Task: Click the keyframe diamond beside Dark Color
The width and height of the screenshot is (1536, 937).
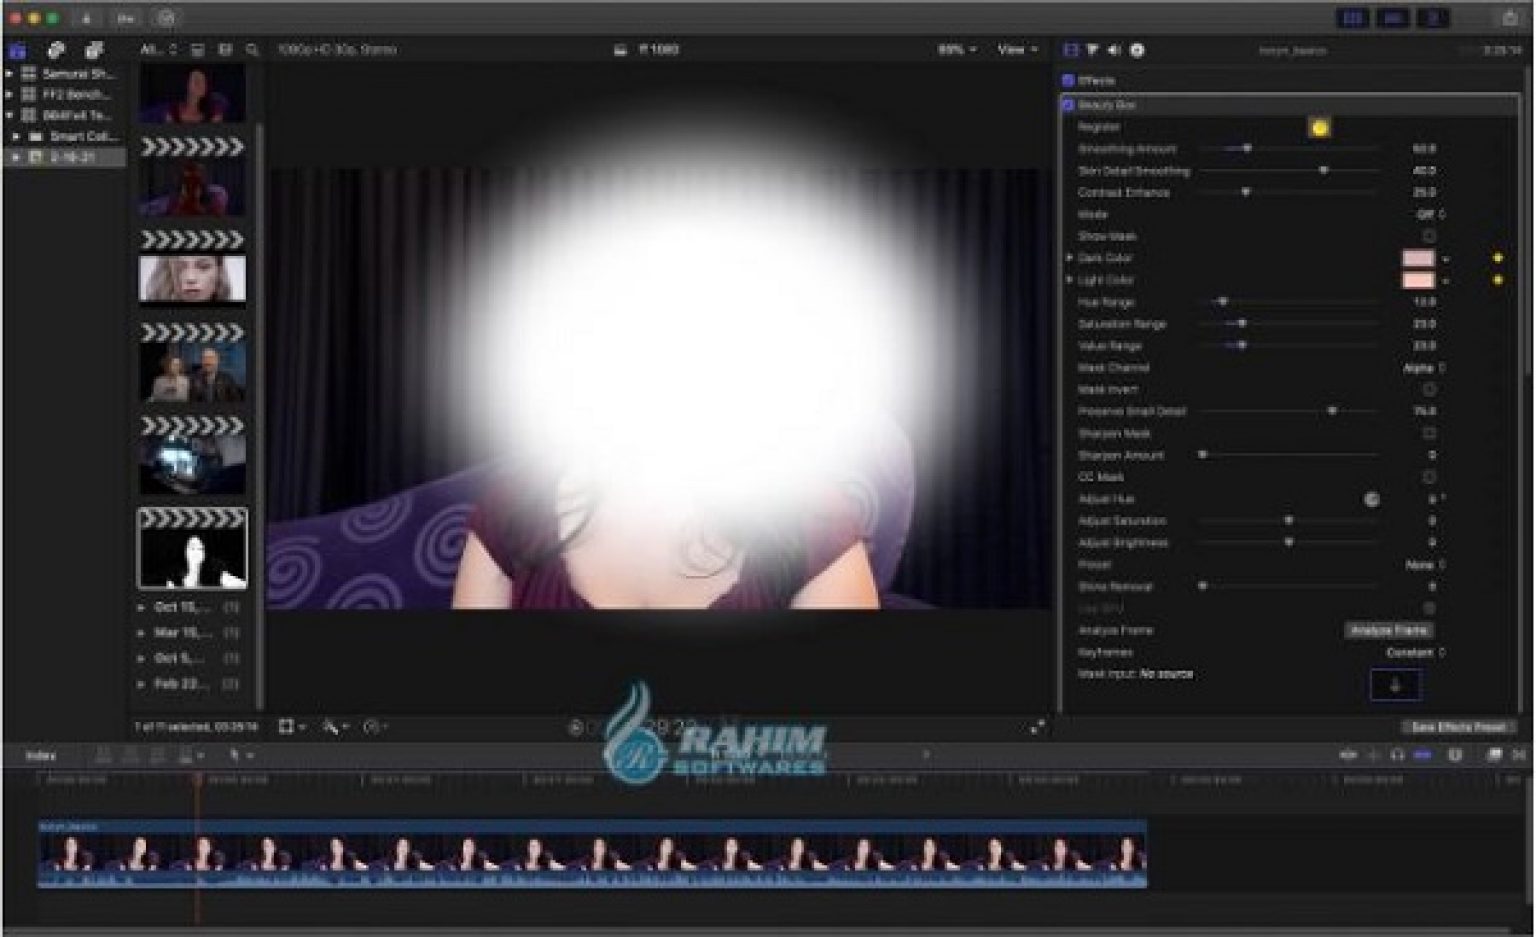Action: pos(1497,257)
